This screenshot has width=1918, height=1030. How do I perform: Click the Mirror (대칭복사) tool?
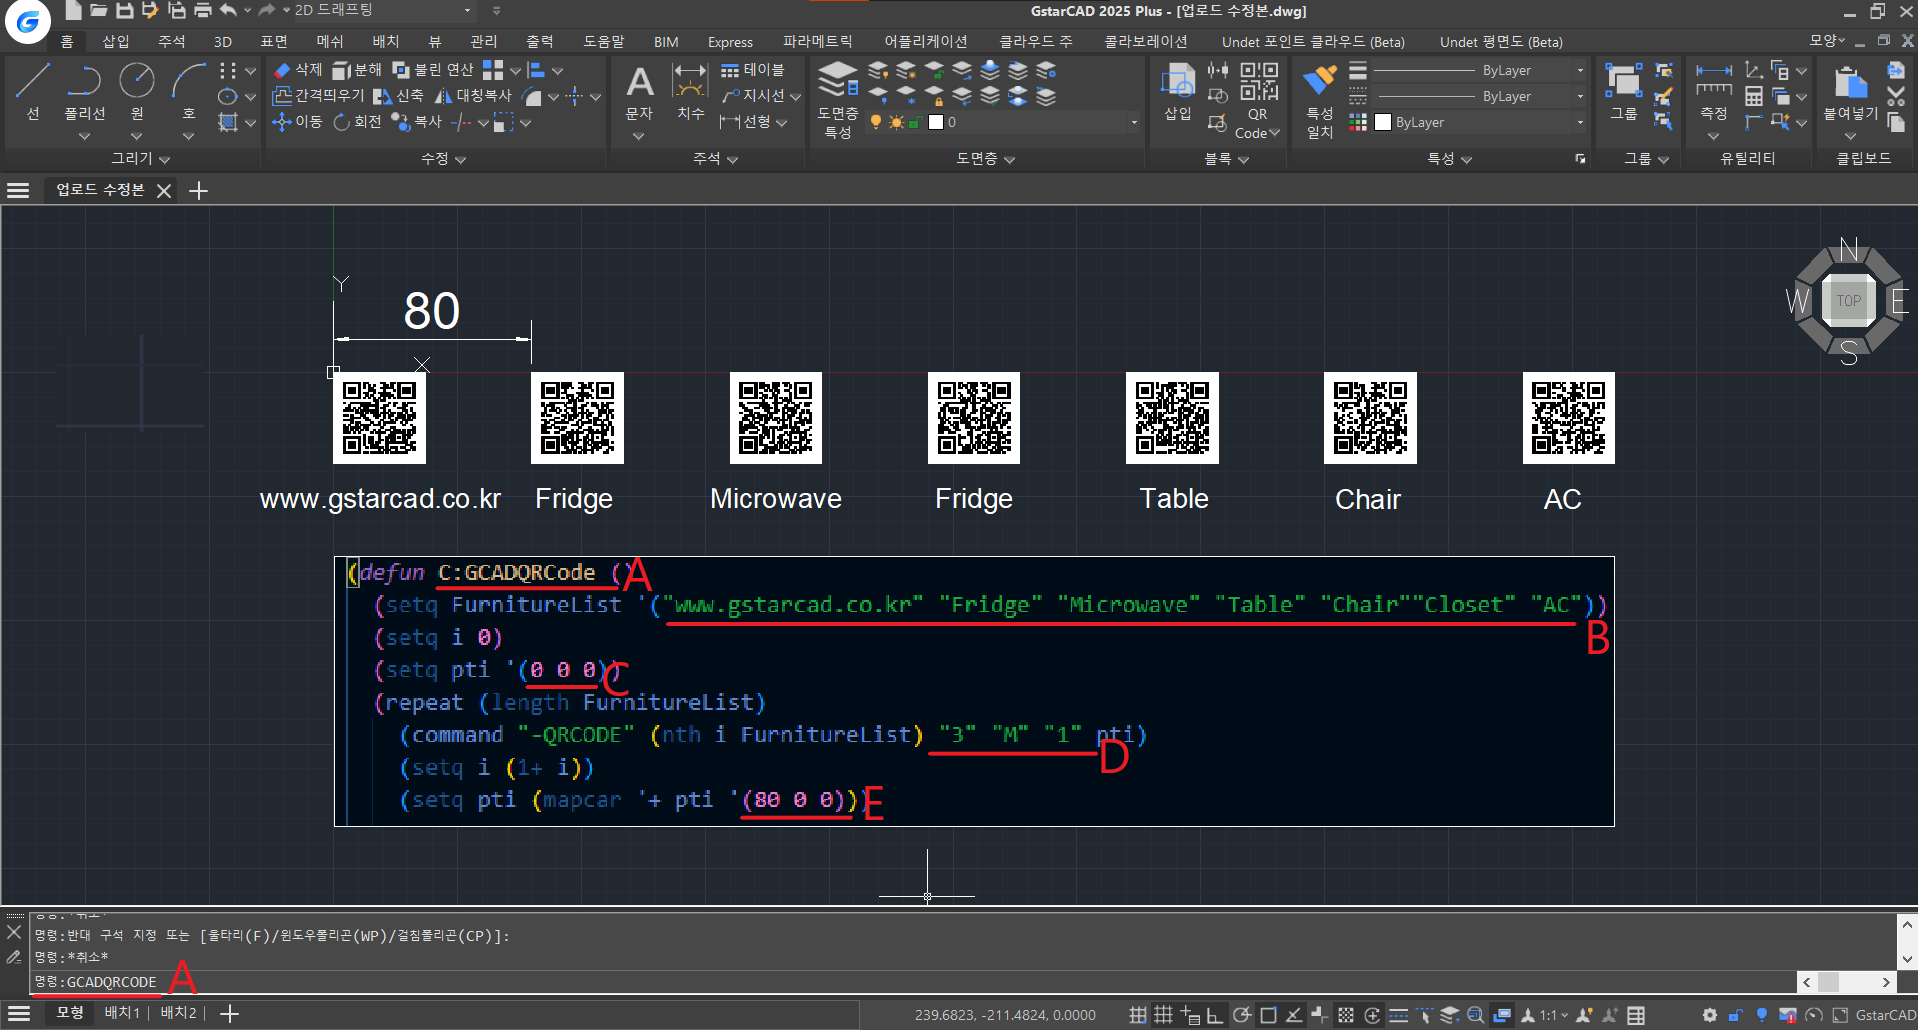472,95
